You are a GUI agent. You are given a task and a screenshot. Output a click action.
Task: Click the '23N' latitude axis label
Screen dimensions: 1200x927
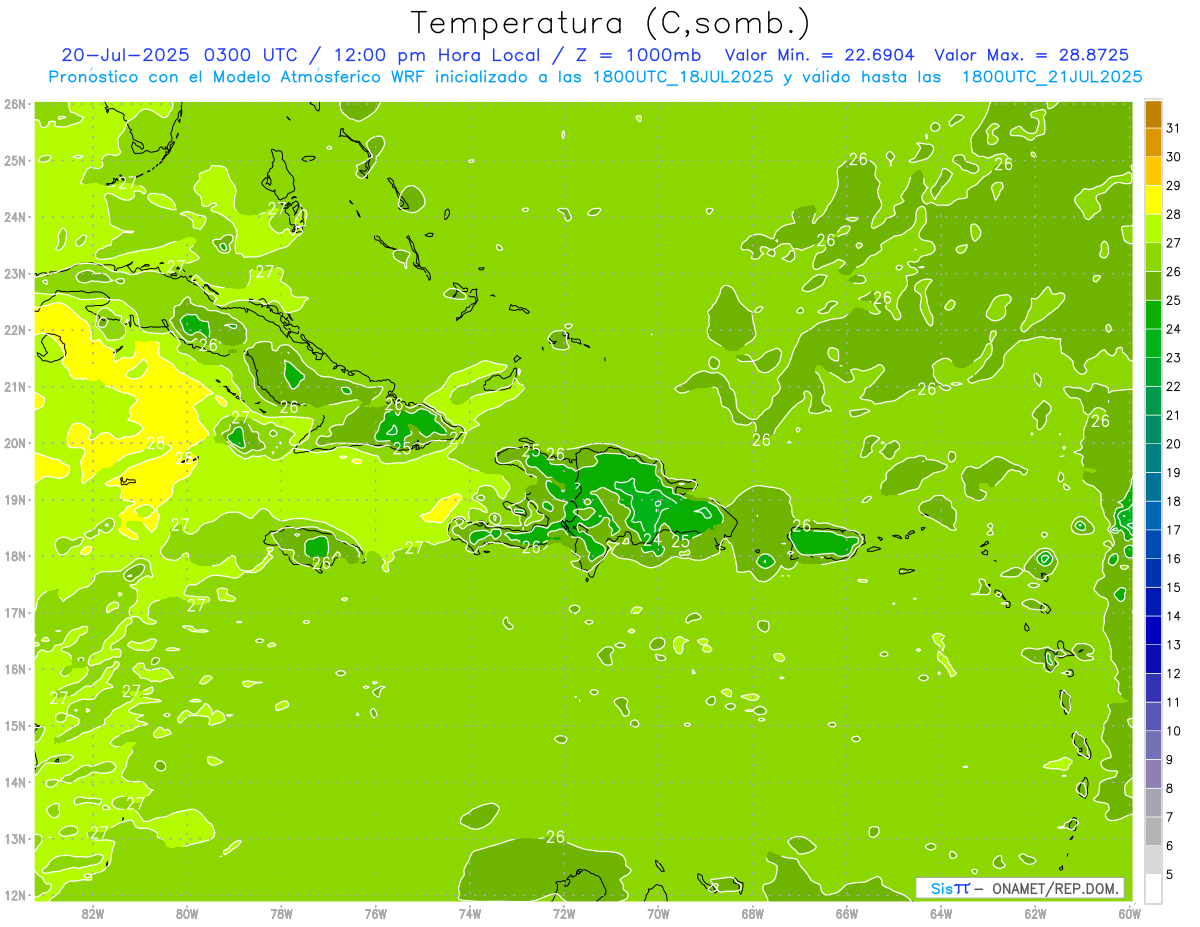coord(15,274)
